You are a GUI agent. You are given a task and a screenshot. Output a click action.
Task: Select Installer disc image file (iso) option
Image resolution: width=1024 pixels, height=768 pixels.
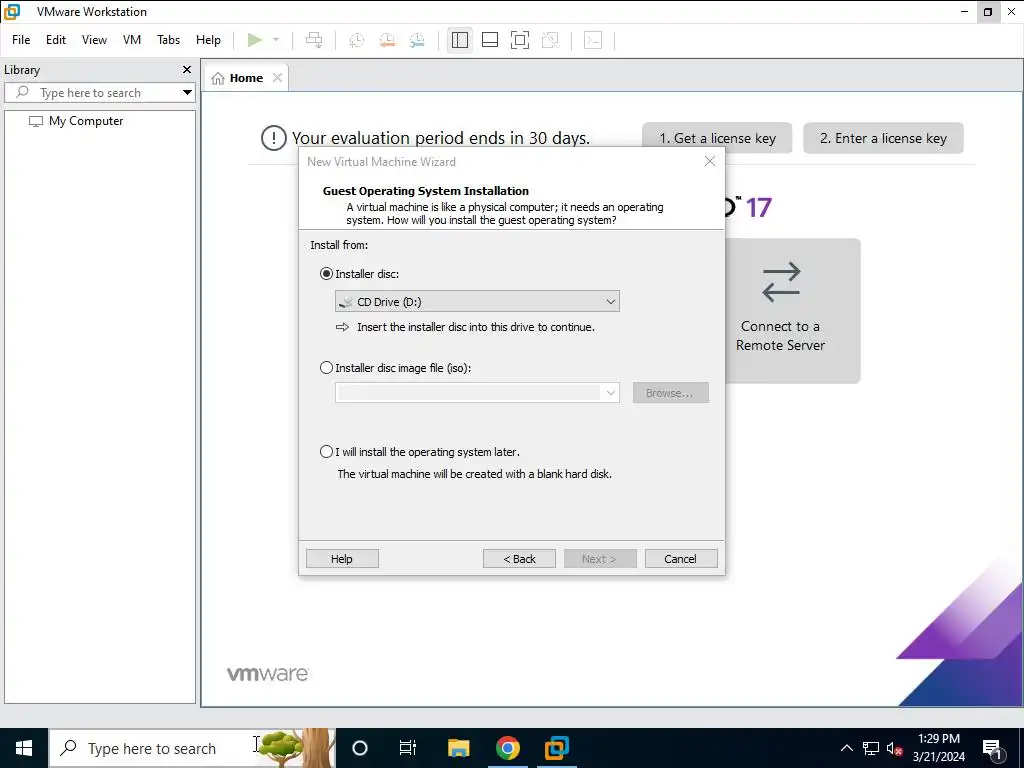pyautogui.click(x=327, y=368)
